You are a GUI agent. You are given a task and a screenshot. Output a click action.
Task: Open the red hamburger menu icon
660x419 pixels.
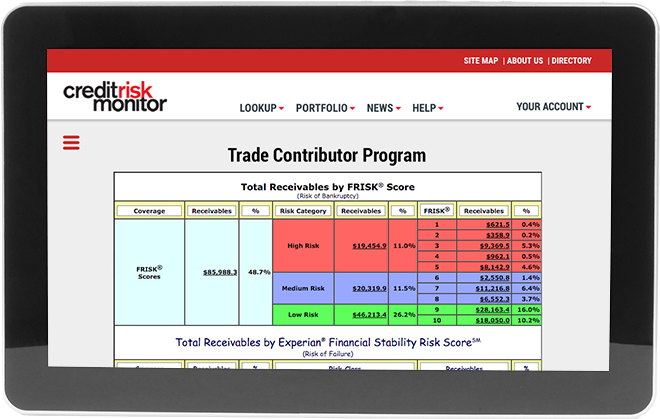click(x=71, y=143)
